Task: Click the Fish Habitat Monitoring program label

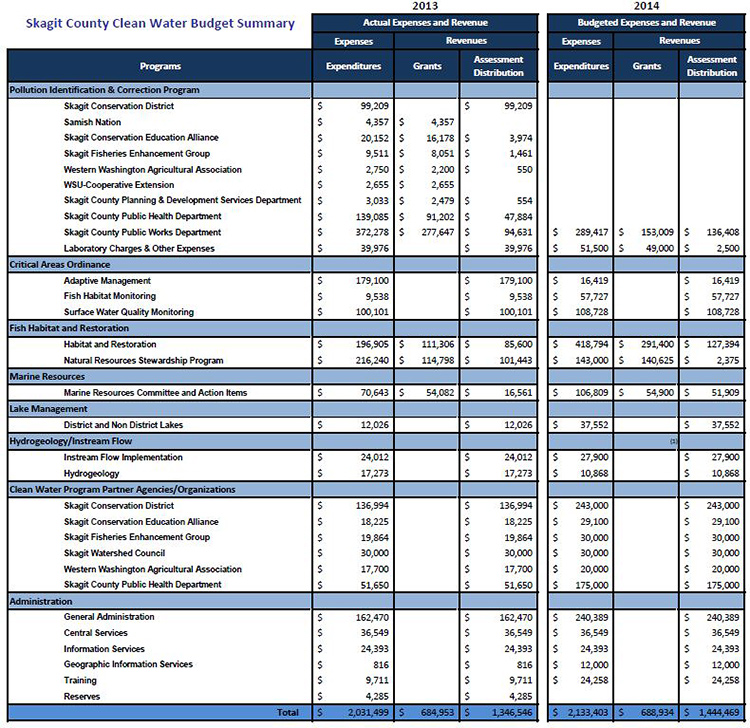Action: coord(110,297)
